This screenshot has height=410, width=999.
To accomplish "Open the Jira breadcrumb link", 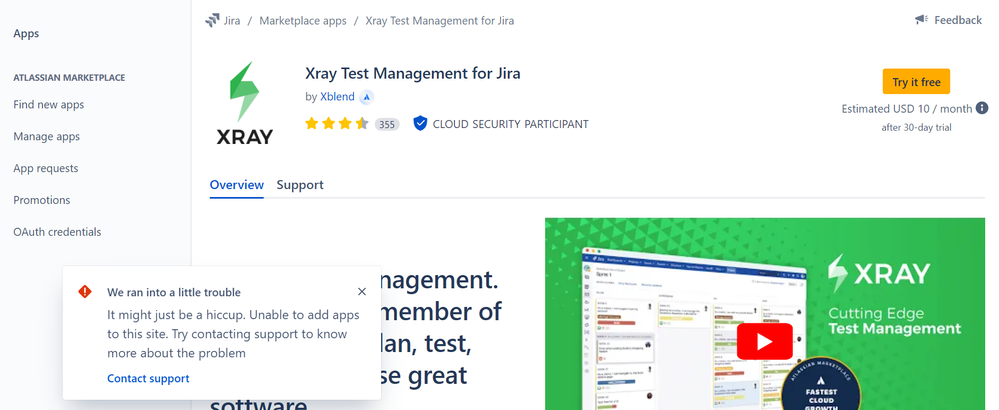I will pos(232,20).
